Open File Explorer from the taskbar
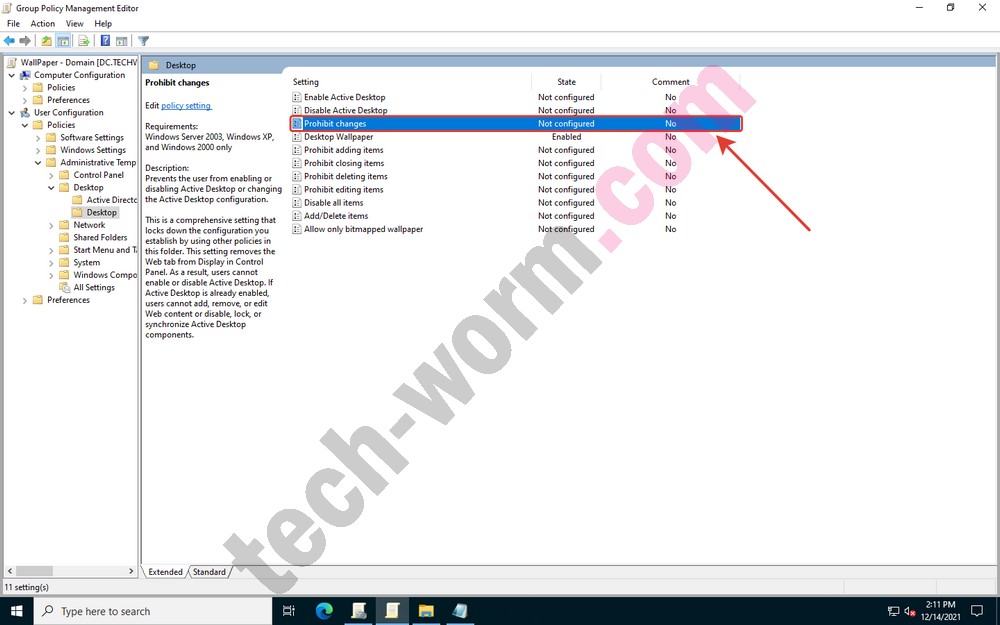The image size is (1000, 625). click(426, 611)
